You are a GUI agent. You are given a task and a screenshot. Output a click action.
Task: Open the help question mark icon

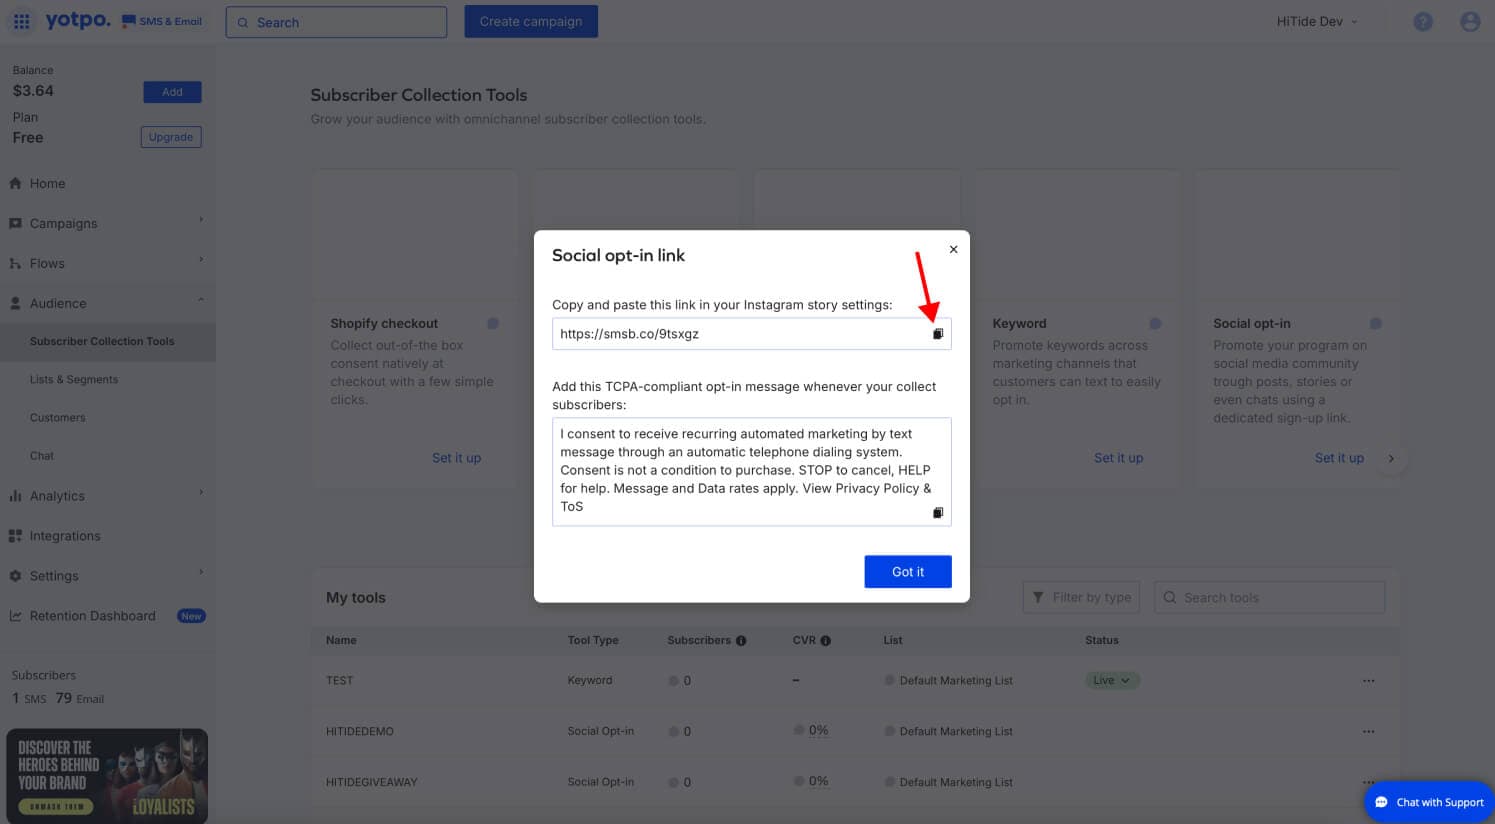coord(1423,22)
